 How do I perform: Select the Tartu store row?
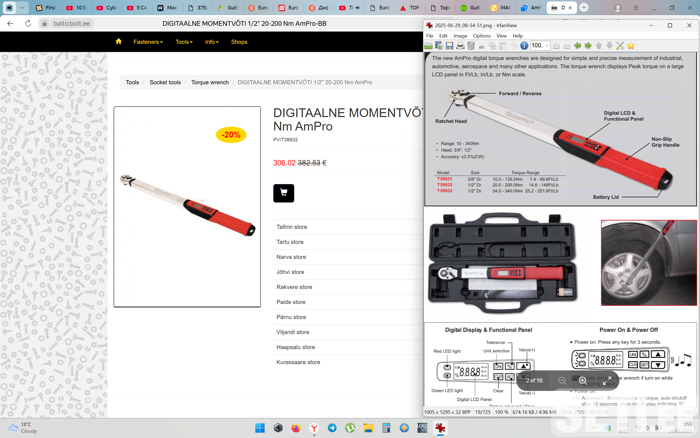(x=348, y=242)
